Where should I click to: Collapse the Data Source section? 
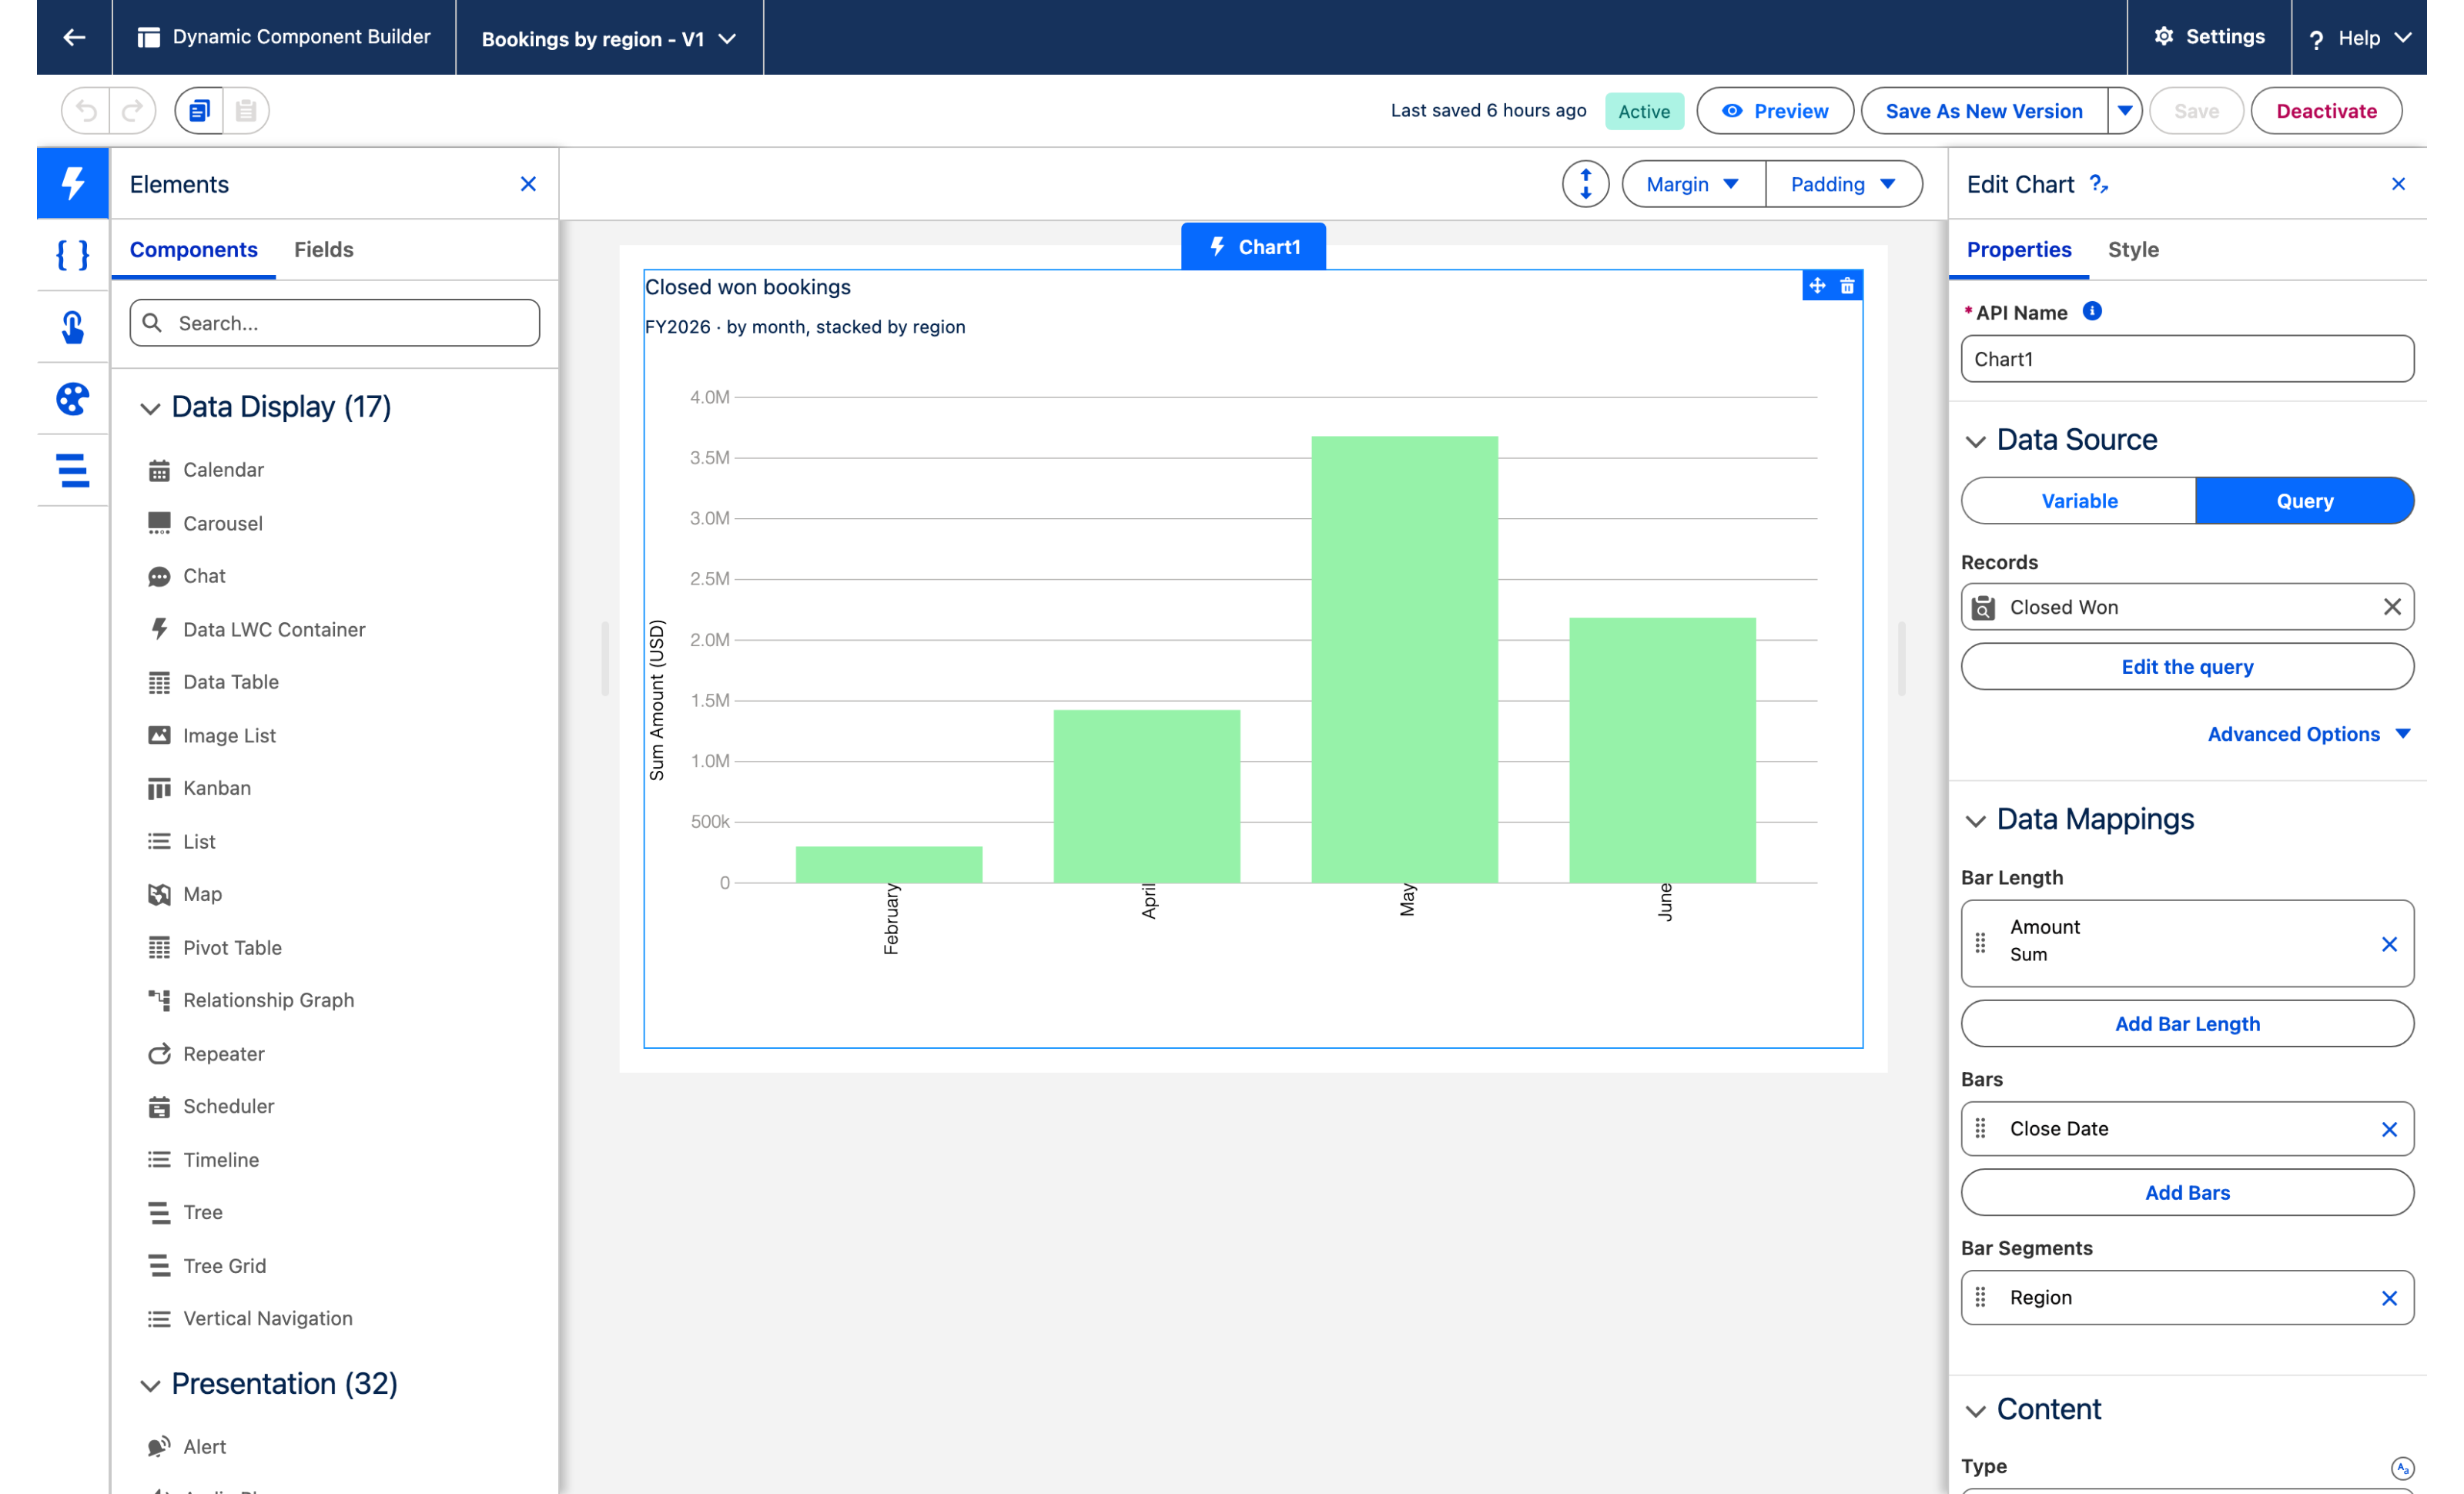(1975, 441)
